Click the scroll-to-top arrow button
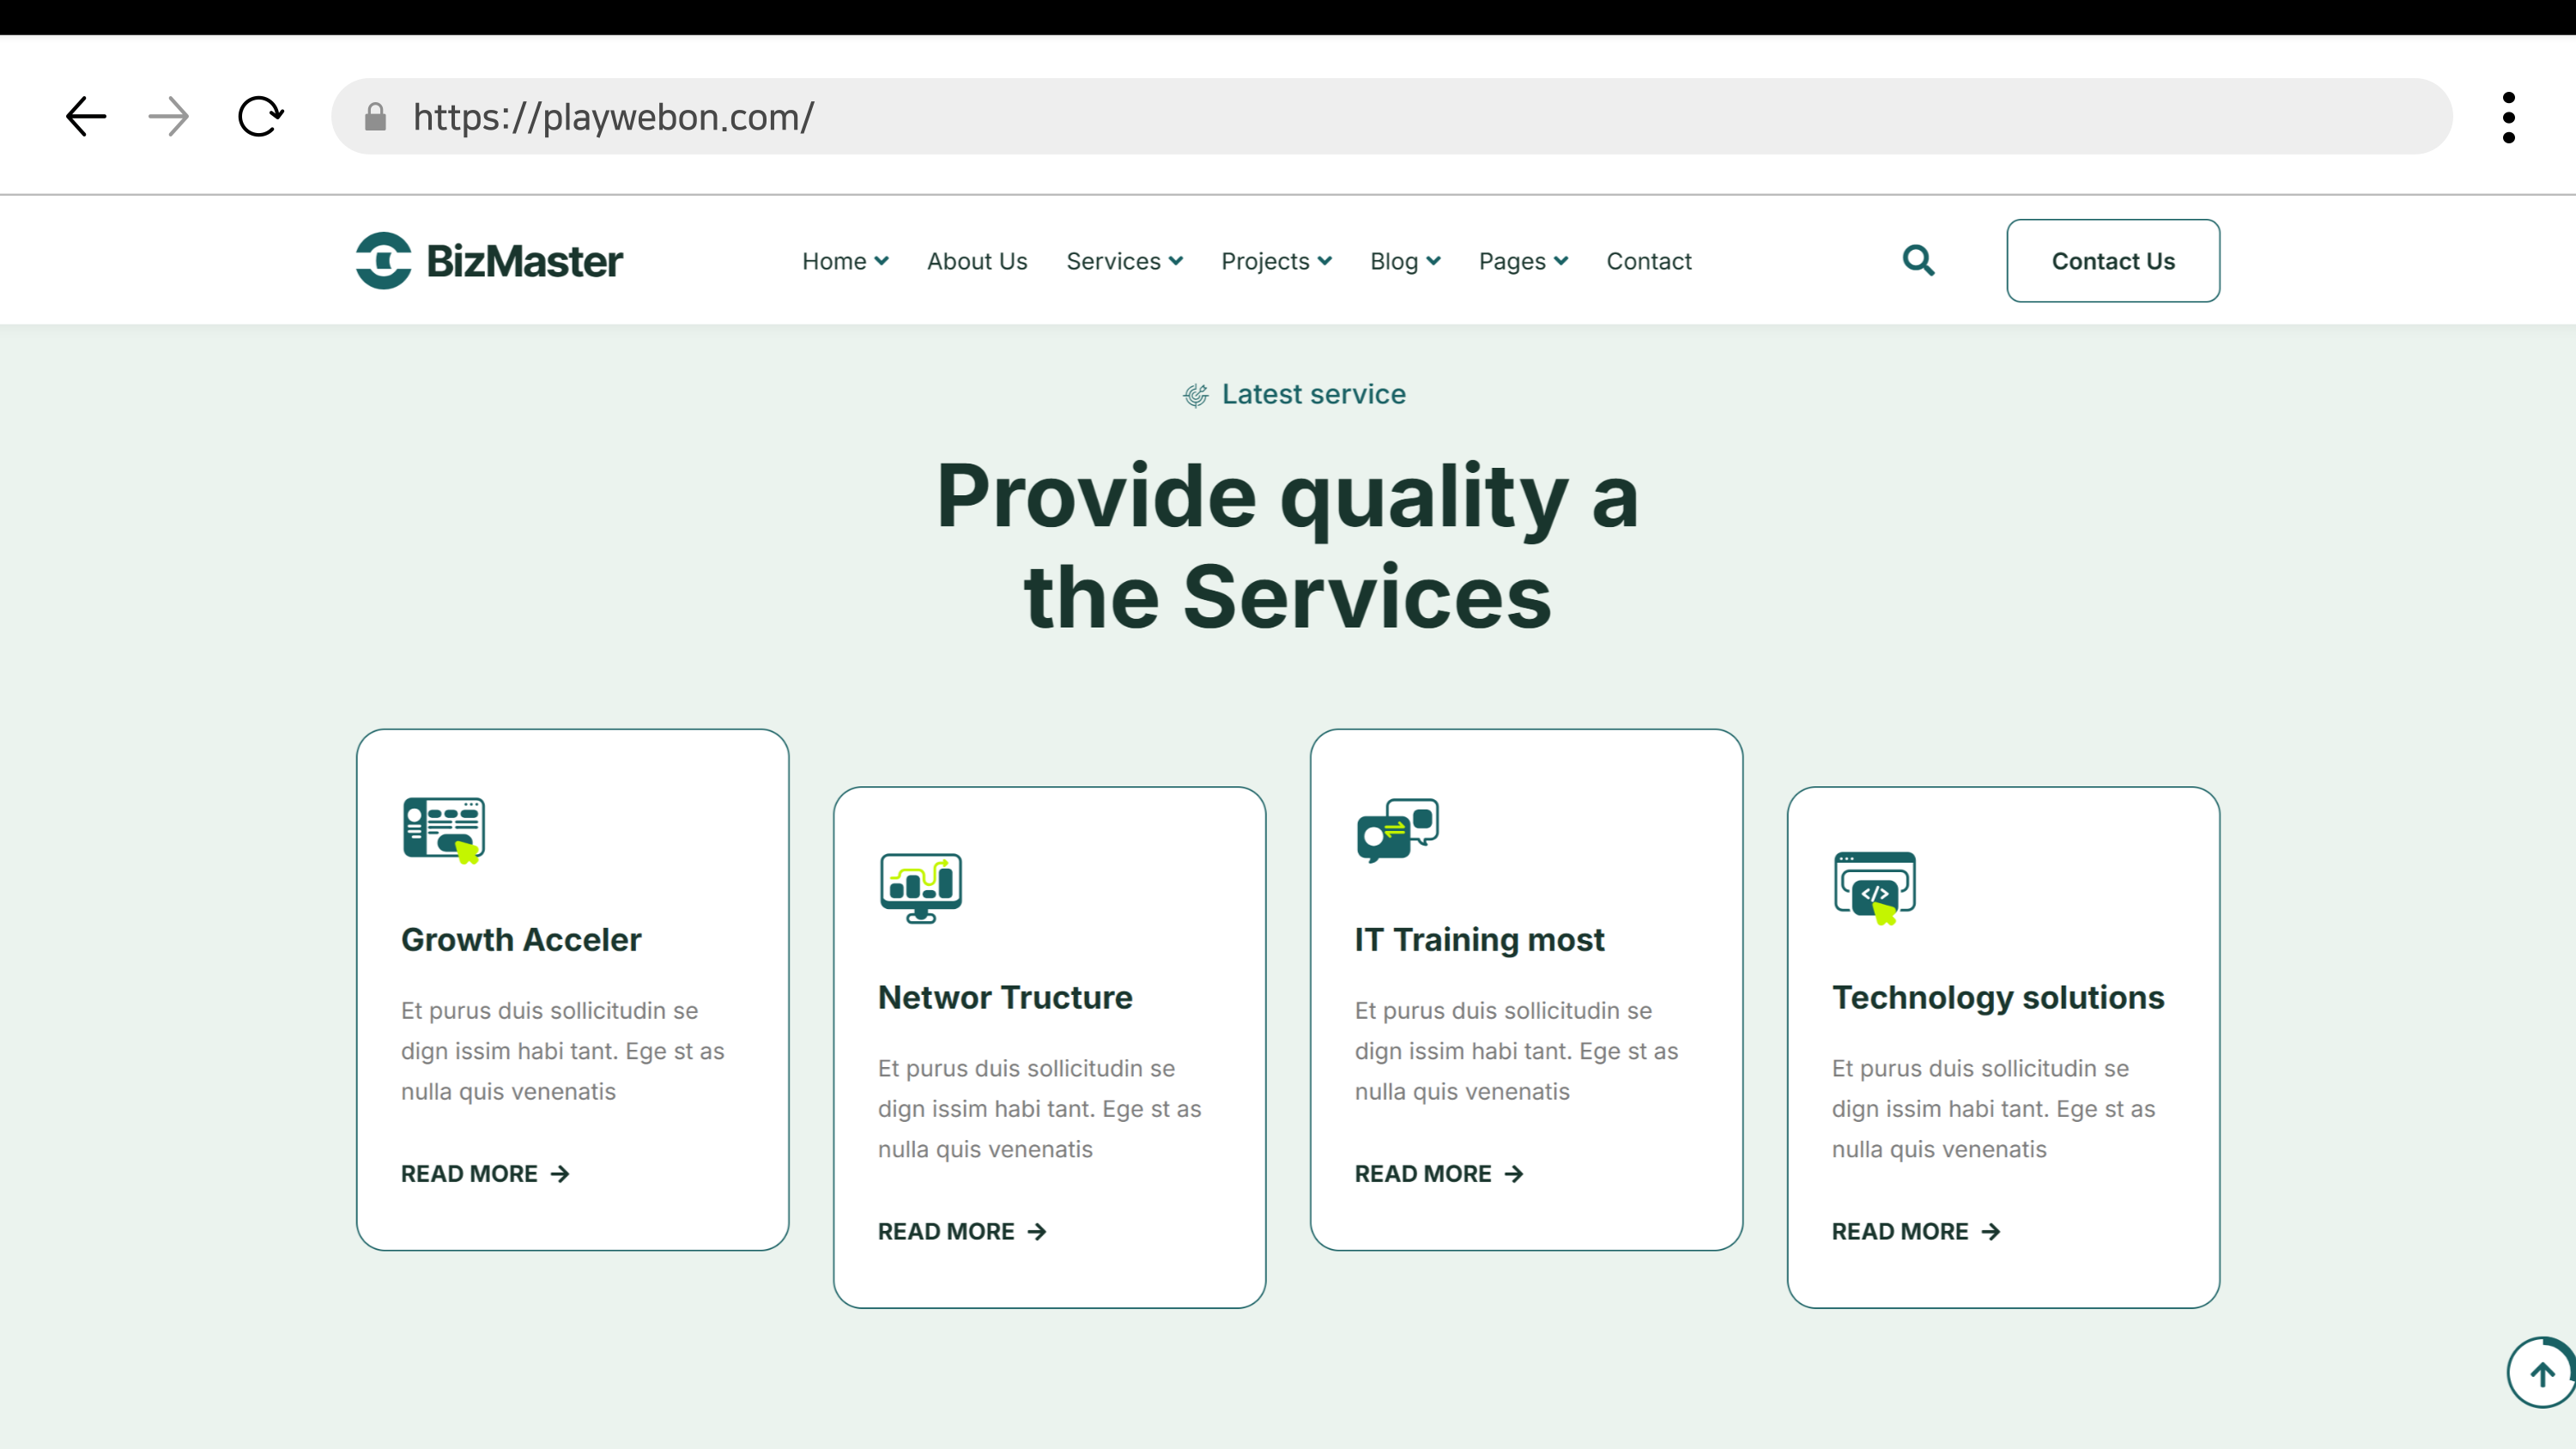This screenshot has height=1449, width=2576. coord(2540,1374)
